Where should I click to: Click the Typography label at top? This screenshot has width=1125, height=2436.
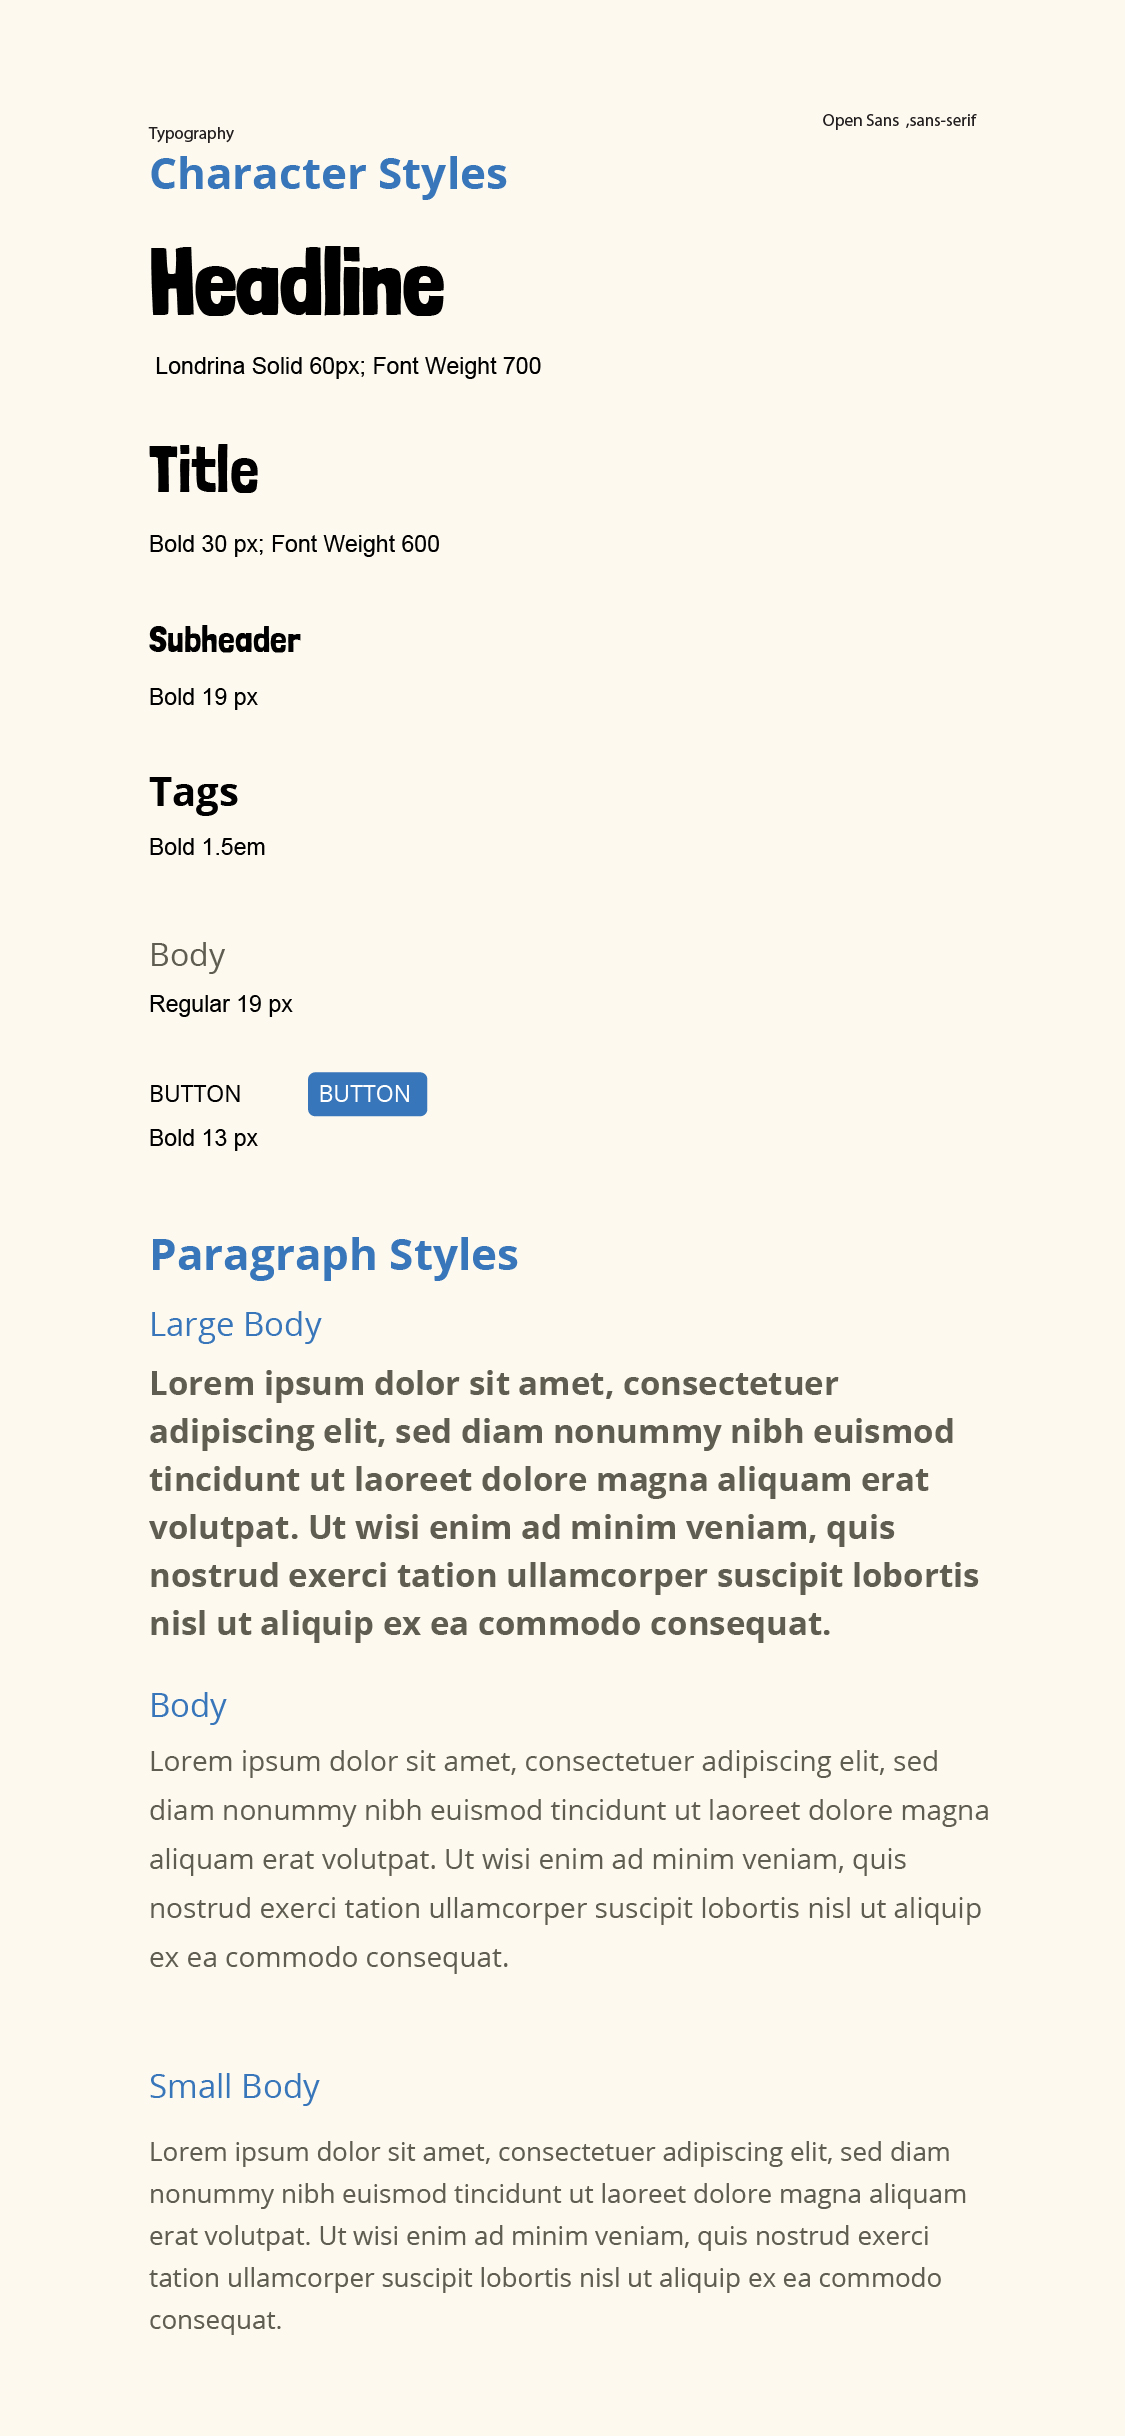(x=191, y=134)
